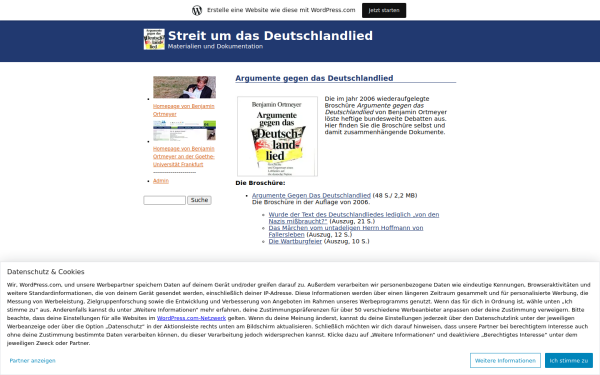Click the 'Weitere Informationen' button
600x375 pixels.
tap(505, 360)
